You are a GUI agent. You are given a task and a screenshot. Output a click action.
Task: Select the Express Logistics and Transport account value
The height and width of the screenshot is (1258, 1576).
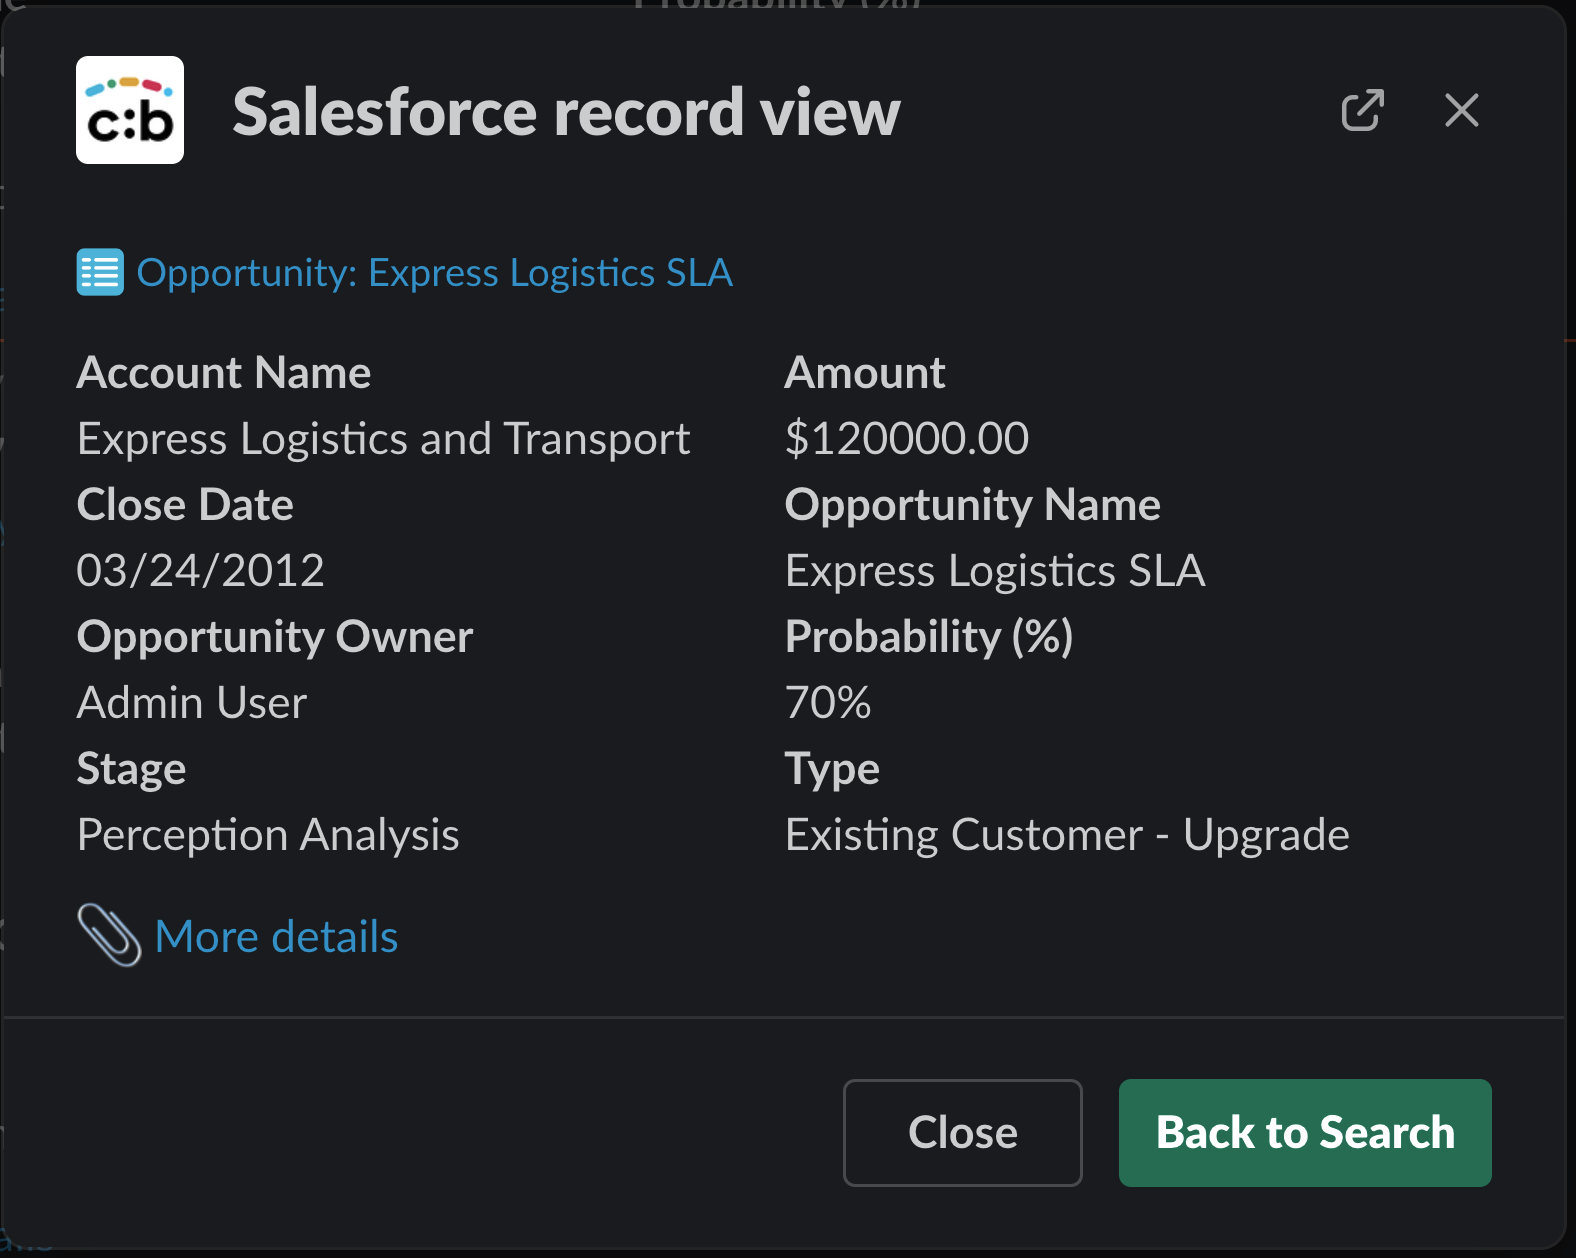(383, 438)
